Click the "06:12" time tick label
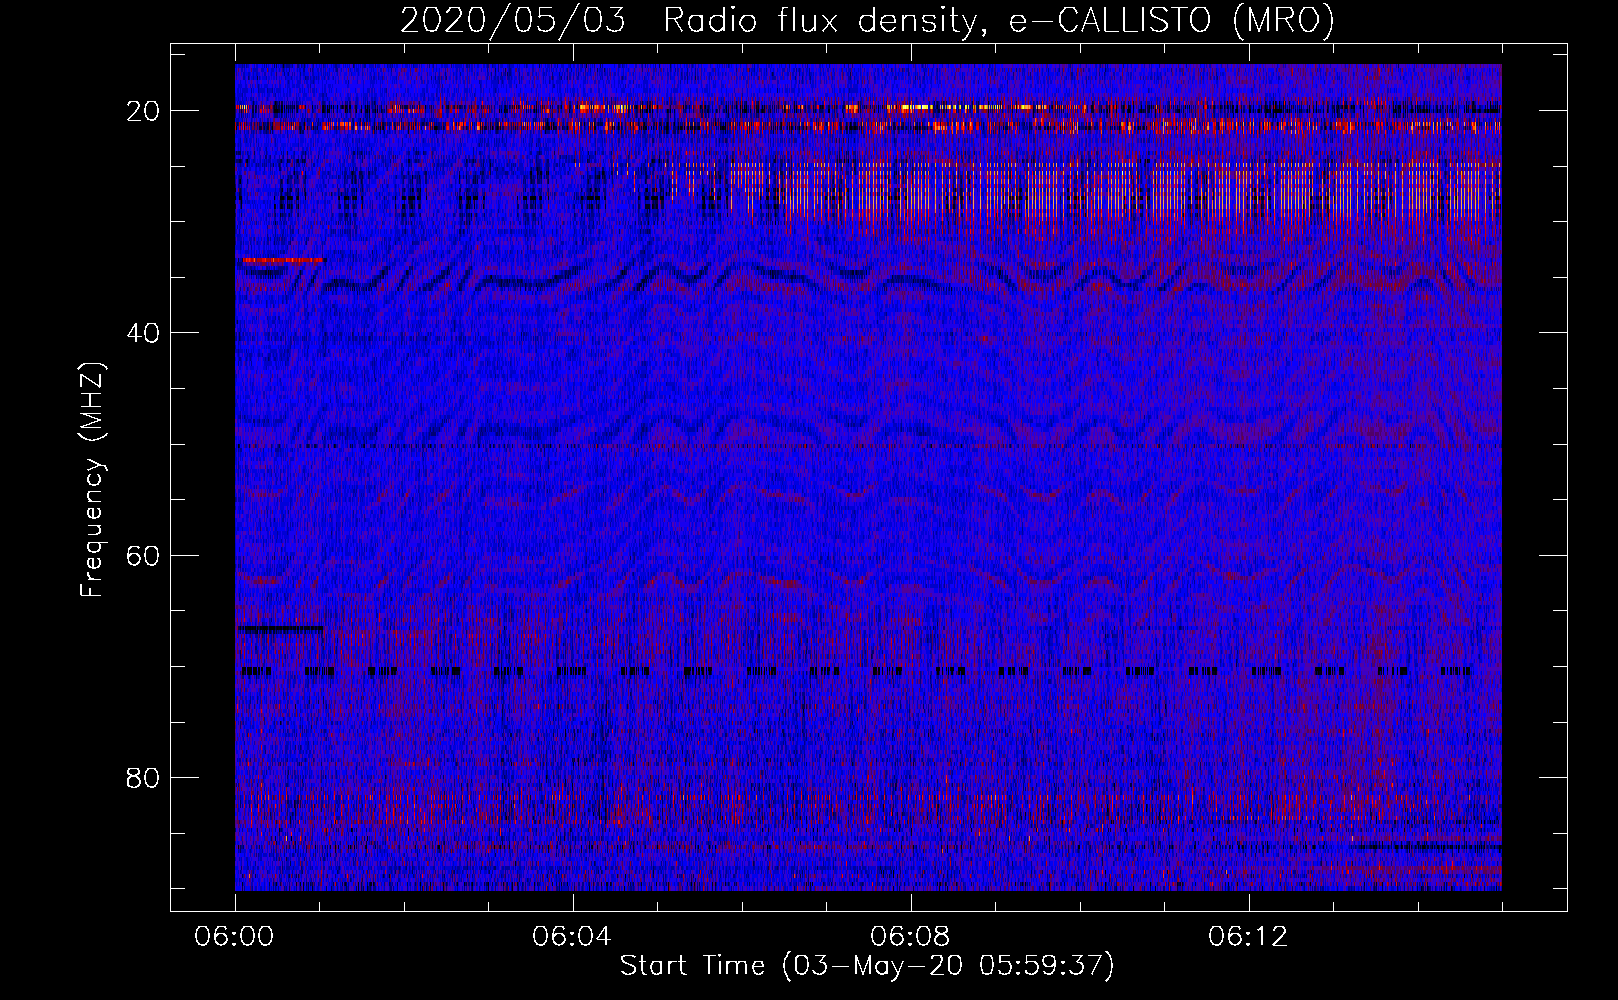This screenshot has height=1000, width=1618. (x=1249, y=937)
